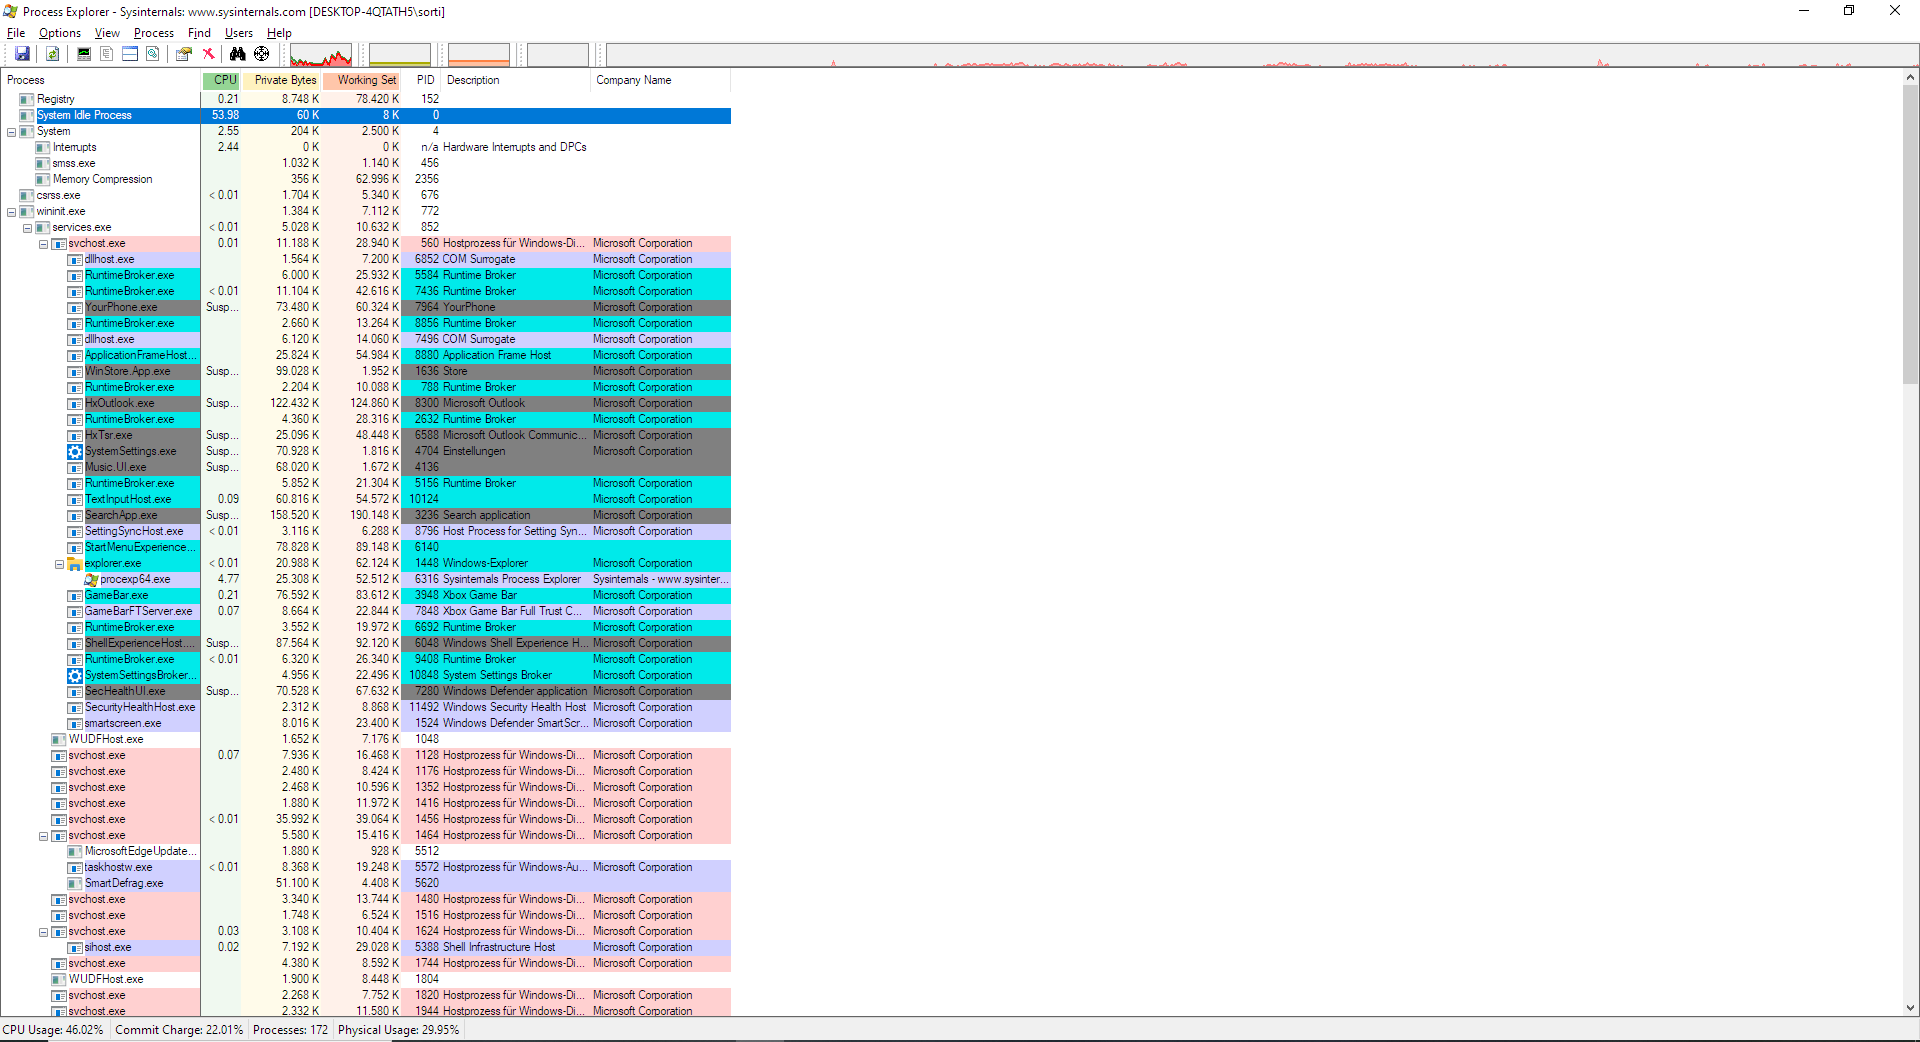Collapse the svchost.exe PID 560 node
This screenshot has width=1920, height=1042.
point(43,244)
